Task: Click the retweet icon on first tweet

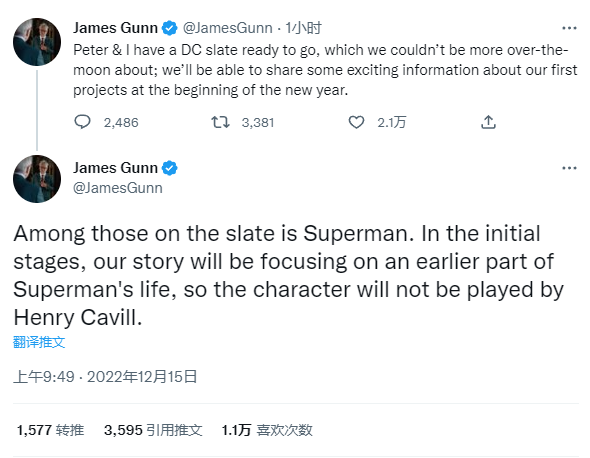Action: coord(220,122)
